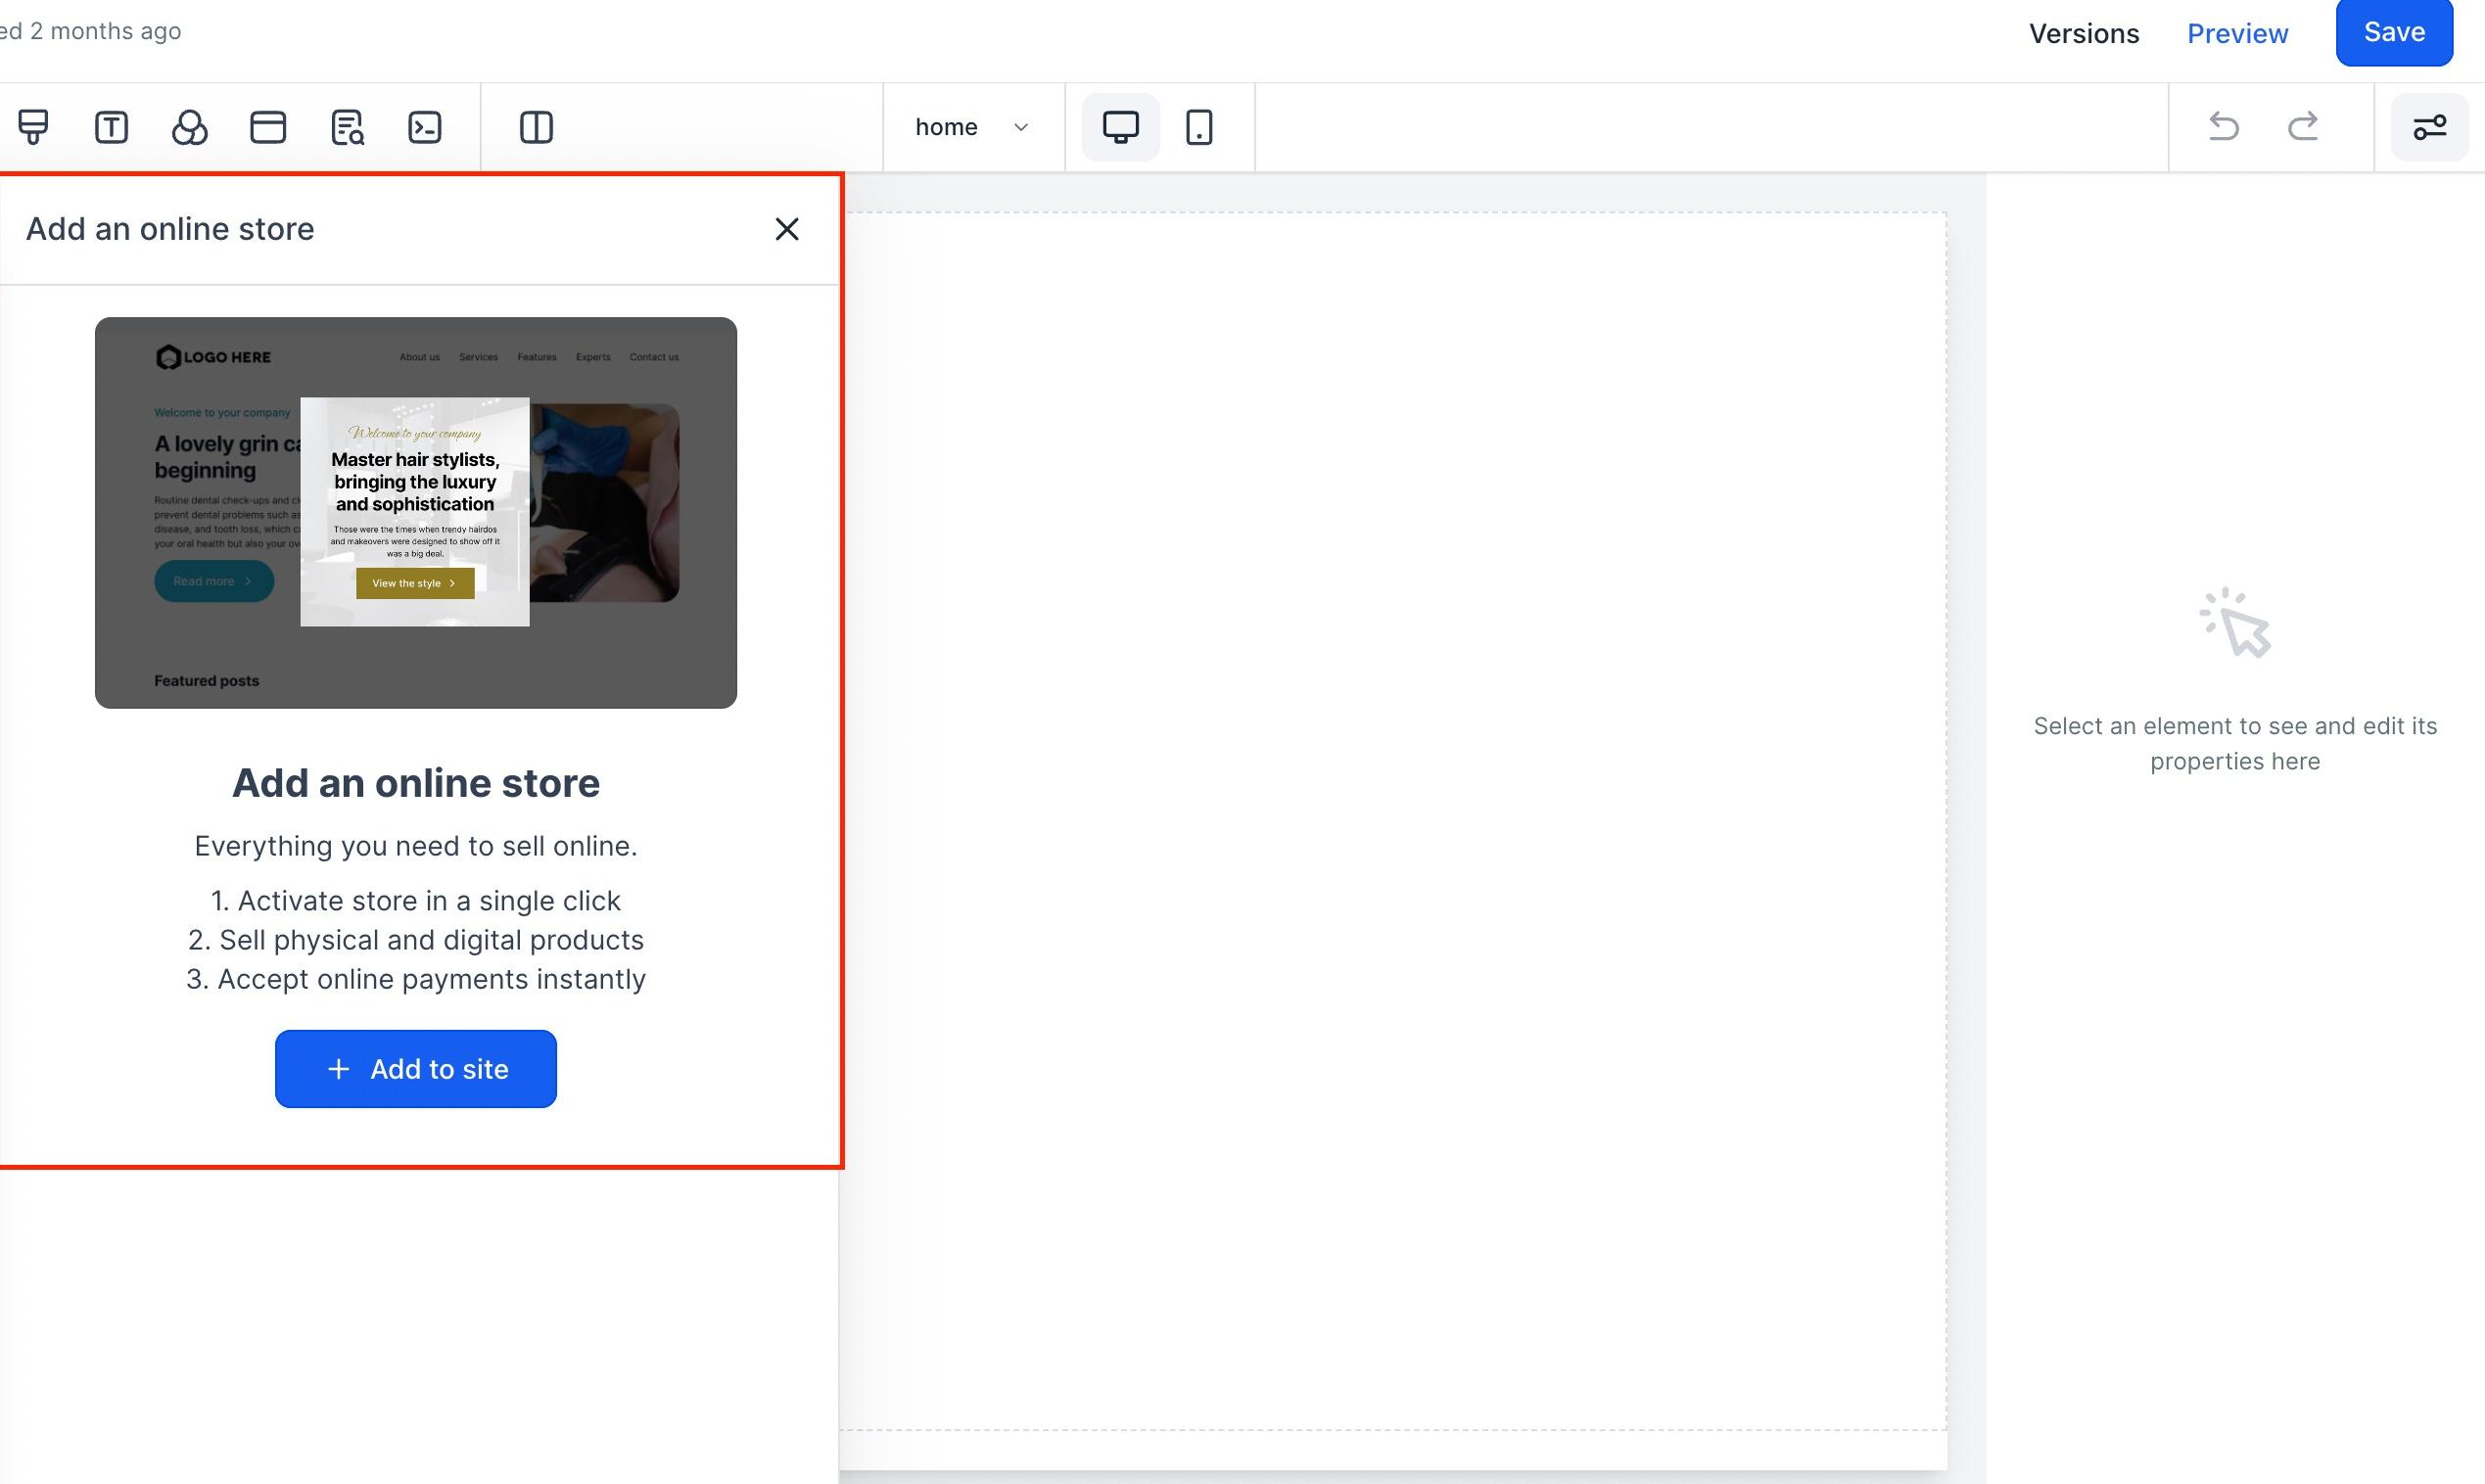
Task: Open the paint roller styles tool
Action: coord(33,127)
